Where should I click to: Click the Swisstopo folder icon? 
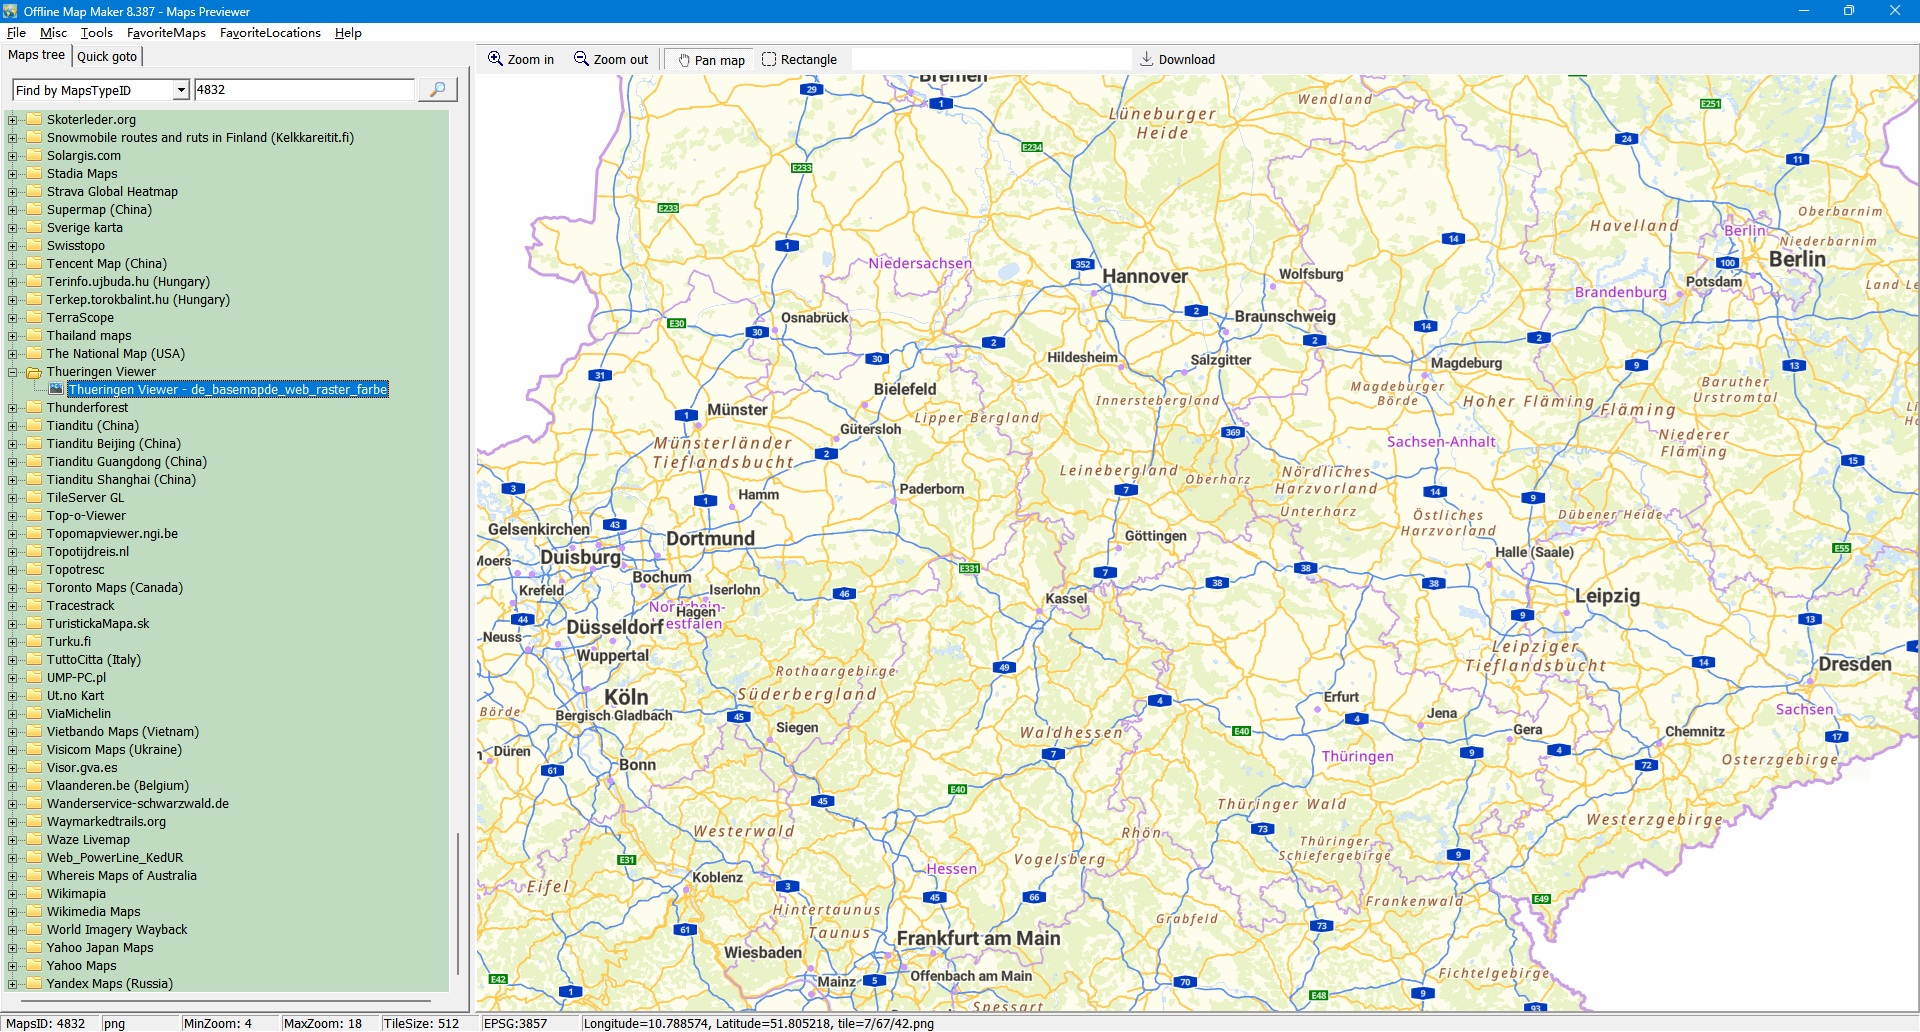[x=34, y=246]
